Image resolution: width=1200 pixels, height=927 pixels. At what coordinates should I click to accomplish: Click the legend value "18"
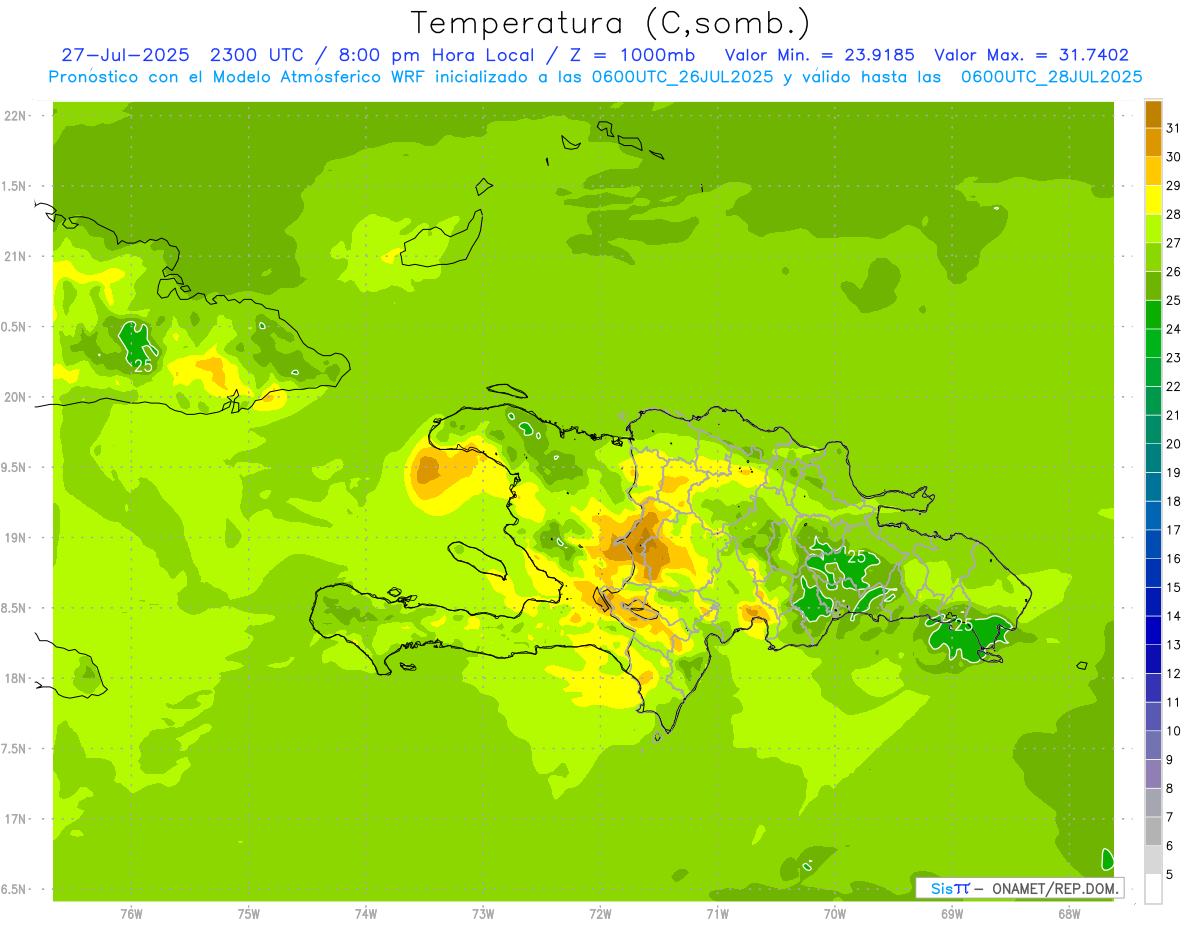coord(1173,501)
